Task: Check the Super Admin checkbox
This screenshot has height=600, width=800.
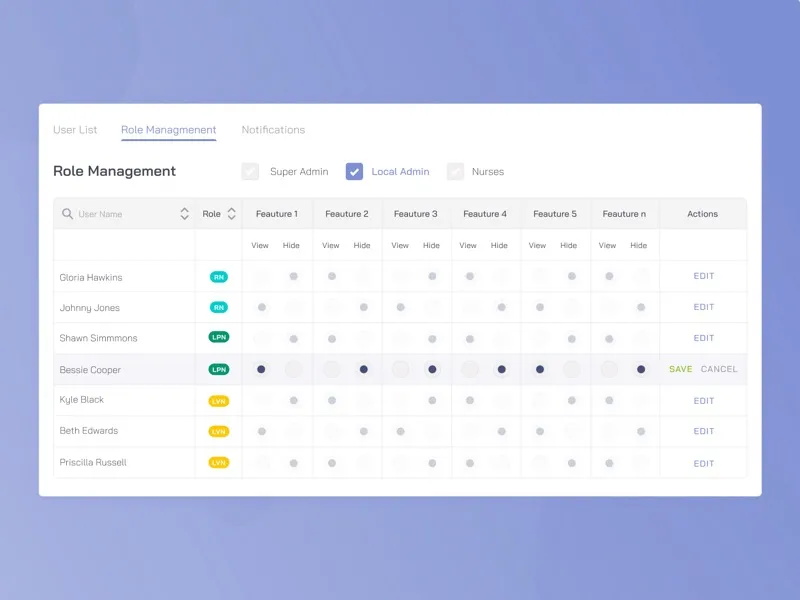Action: click(250, 171)
